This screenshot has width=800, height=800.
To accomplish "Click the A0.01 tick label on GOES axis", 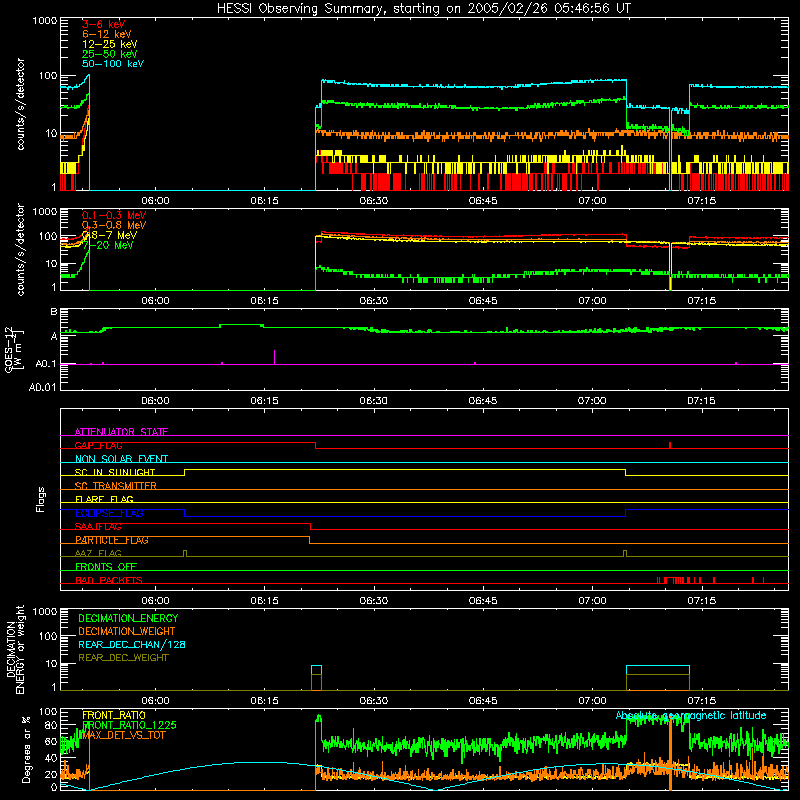I will (x=42, y=387).
